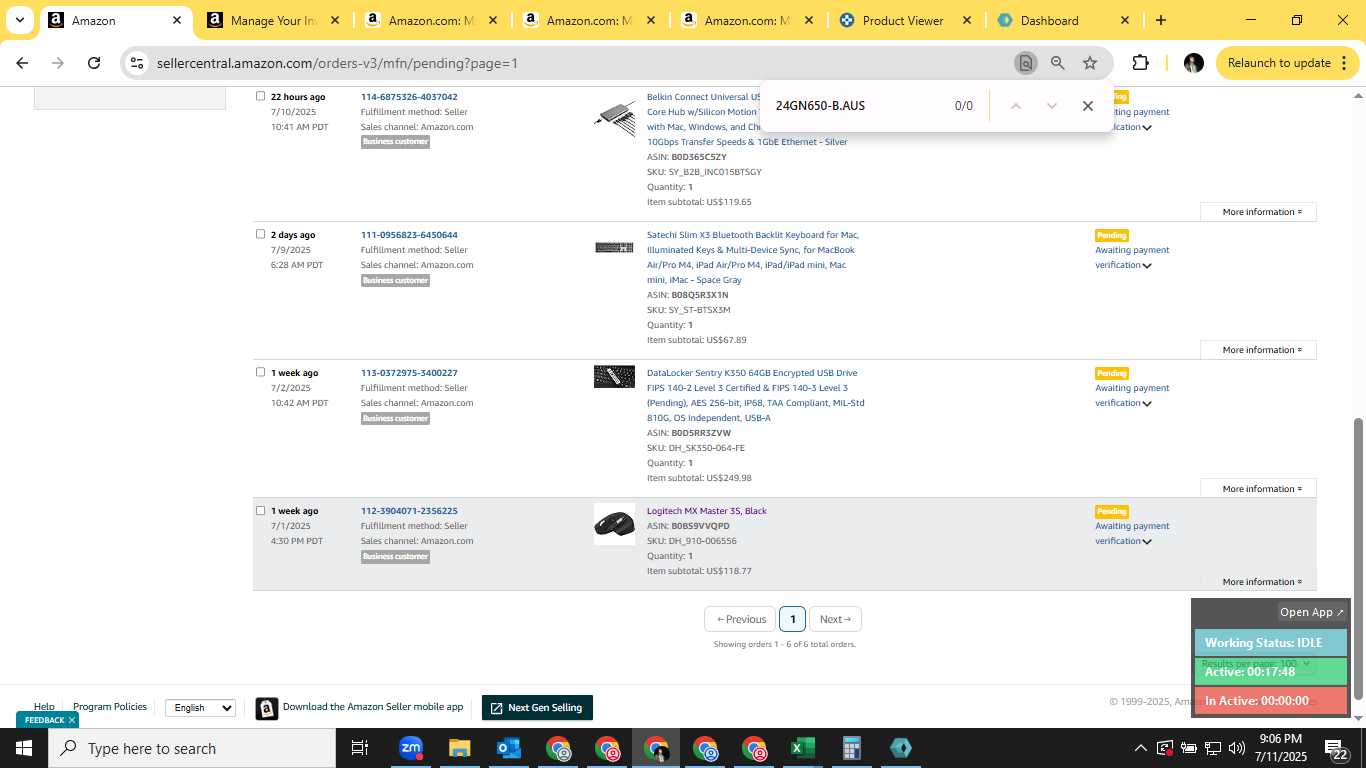This screenshot has height=768, width=1366.
Task: Open order 114-6875326-4037042 link
Action: pos(409,97)
